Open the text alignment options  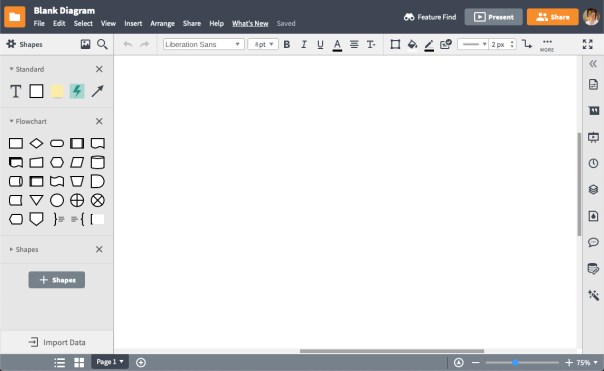(354, 44)
